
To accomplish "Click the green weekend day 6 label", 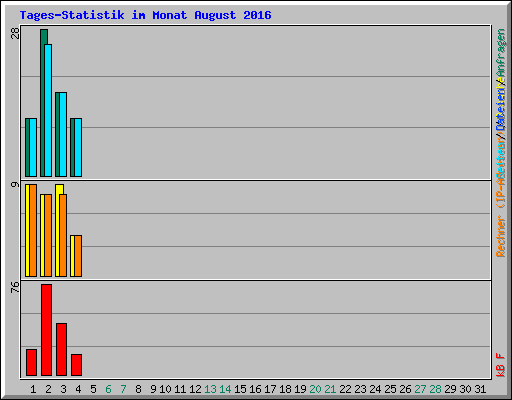I will tap(108, 389).
